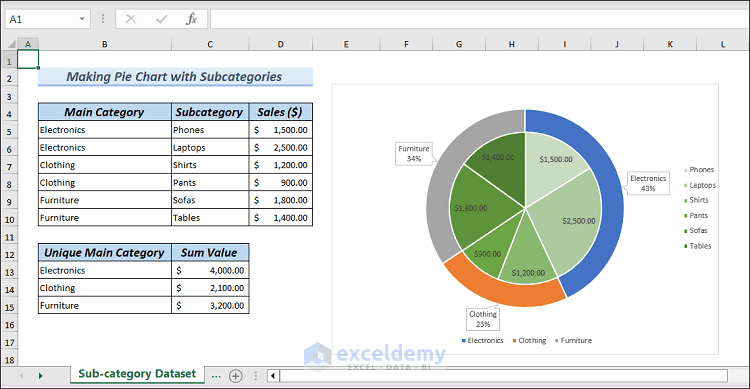The image size is (750, 389).
Task: Click Sofas in the chart legend
Action: [696, 230]
